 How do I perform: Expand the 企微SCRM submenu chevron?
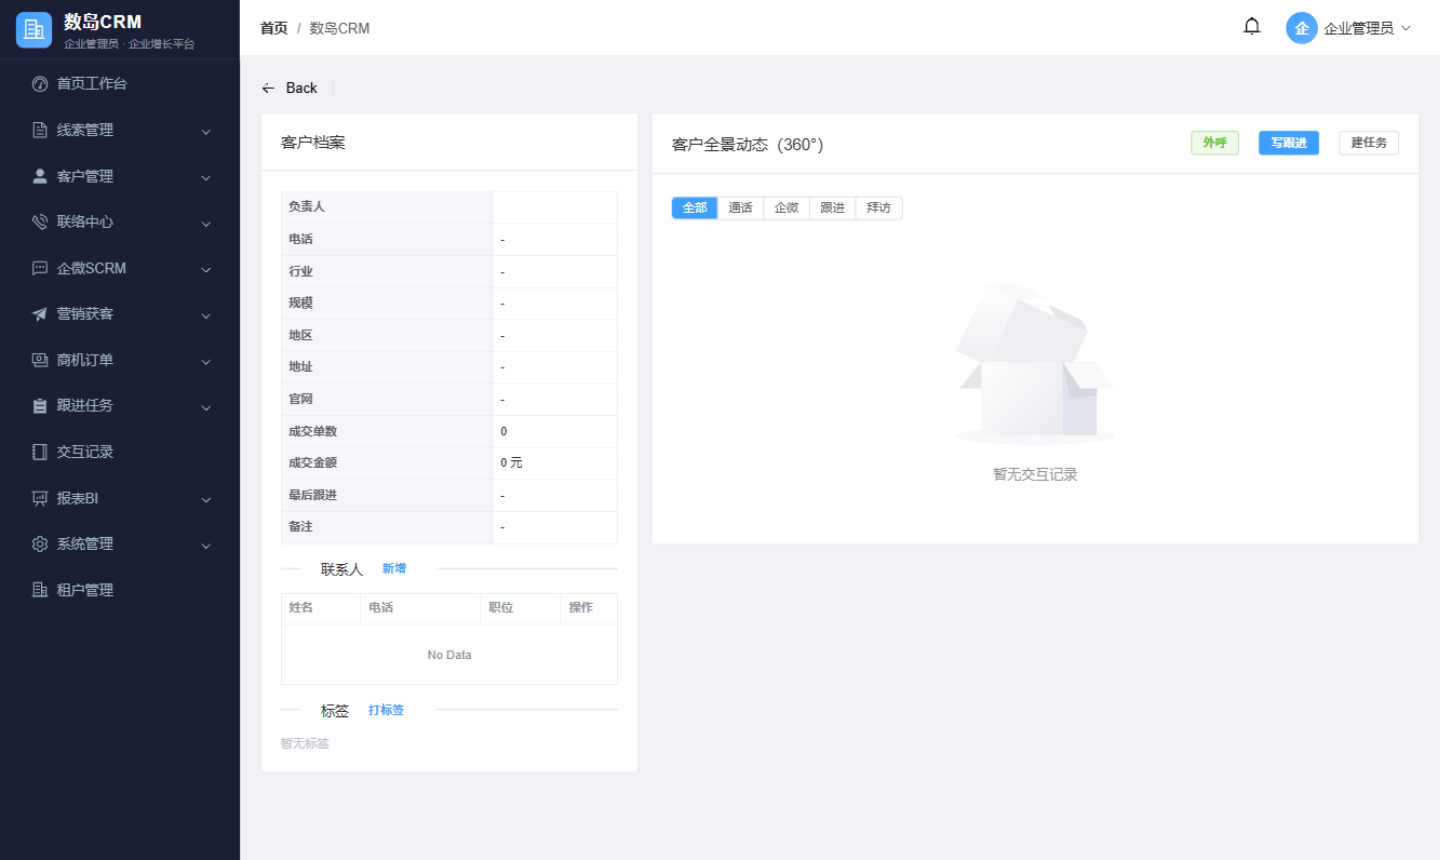coord(206,269)
